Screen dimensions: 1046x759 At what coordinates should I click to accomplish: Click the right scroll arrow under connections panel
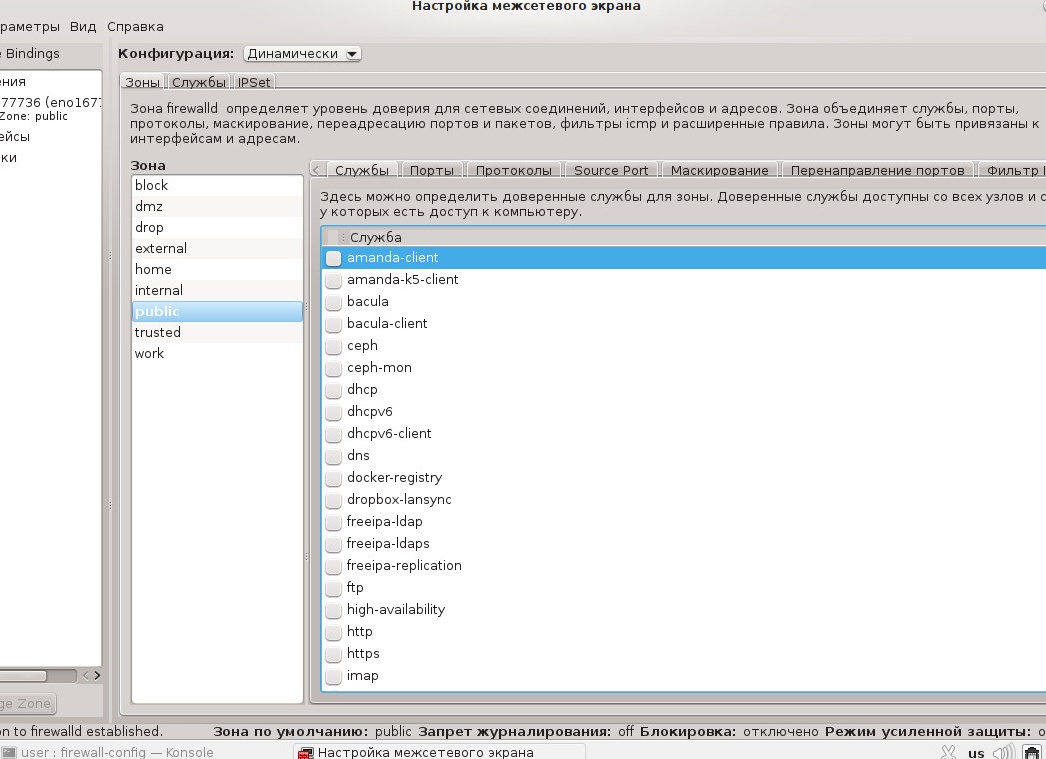point(97,676)
